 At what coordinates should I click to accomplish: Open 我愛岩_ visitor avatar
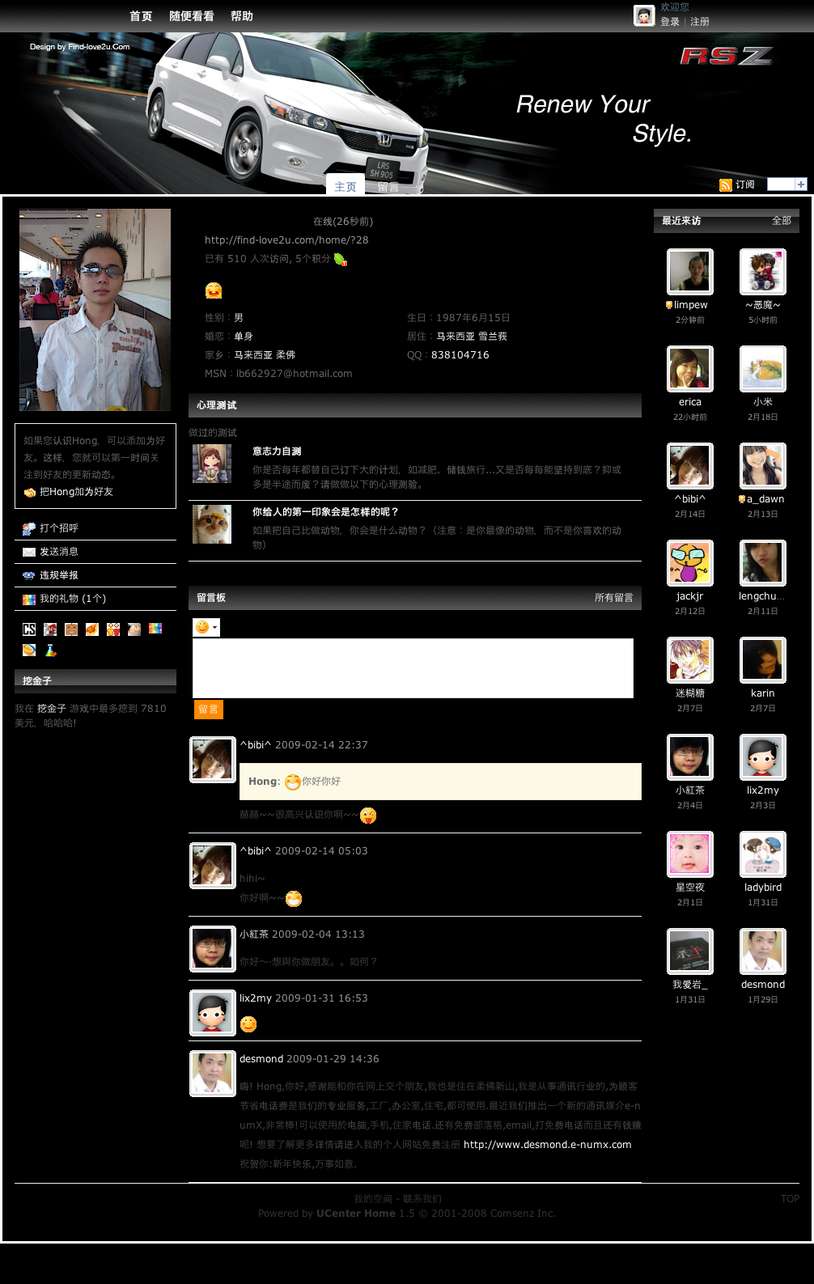690,951
